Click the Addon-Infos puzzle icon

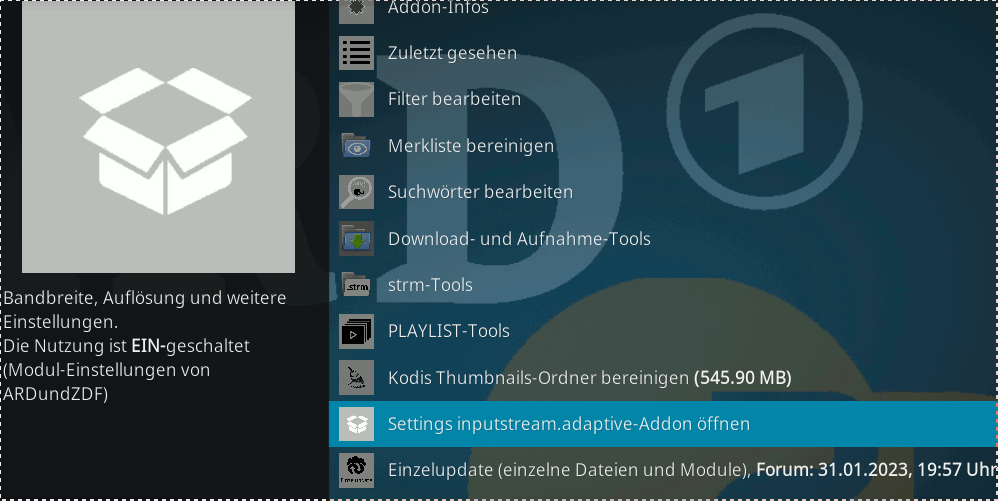pos(356,11)
